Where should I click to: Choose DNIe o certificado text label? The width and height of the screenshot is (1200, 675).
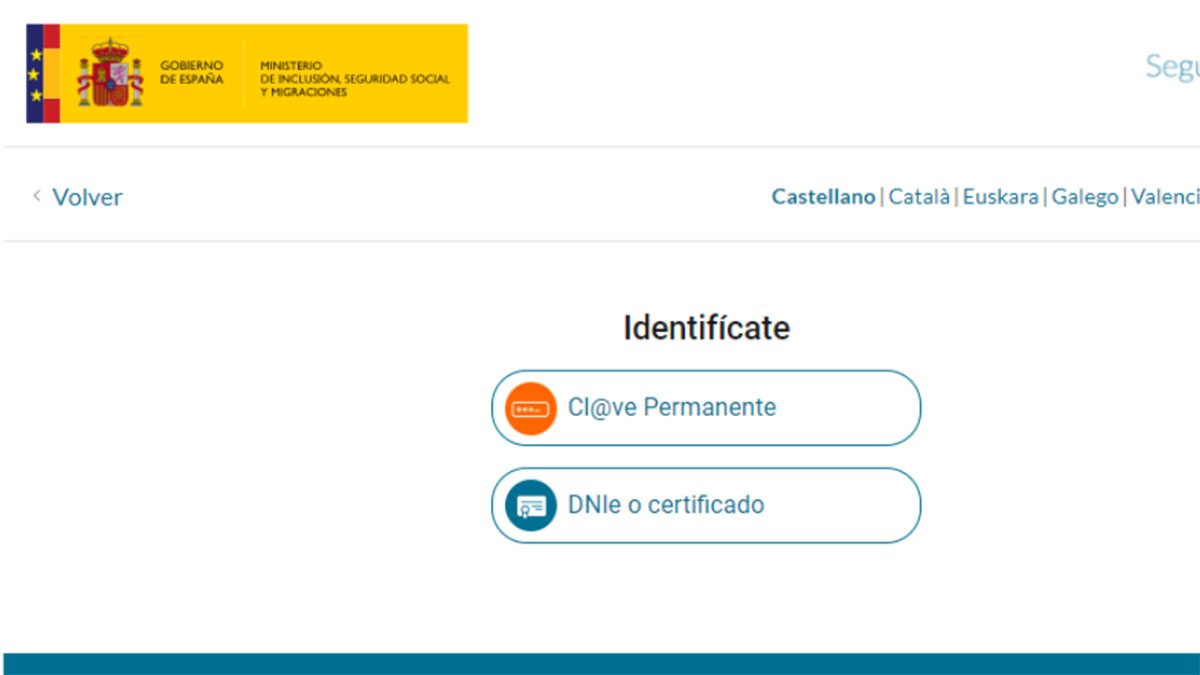point(665,505)
